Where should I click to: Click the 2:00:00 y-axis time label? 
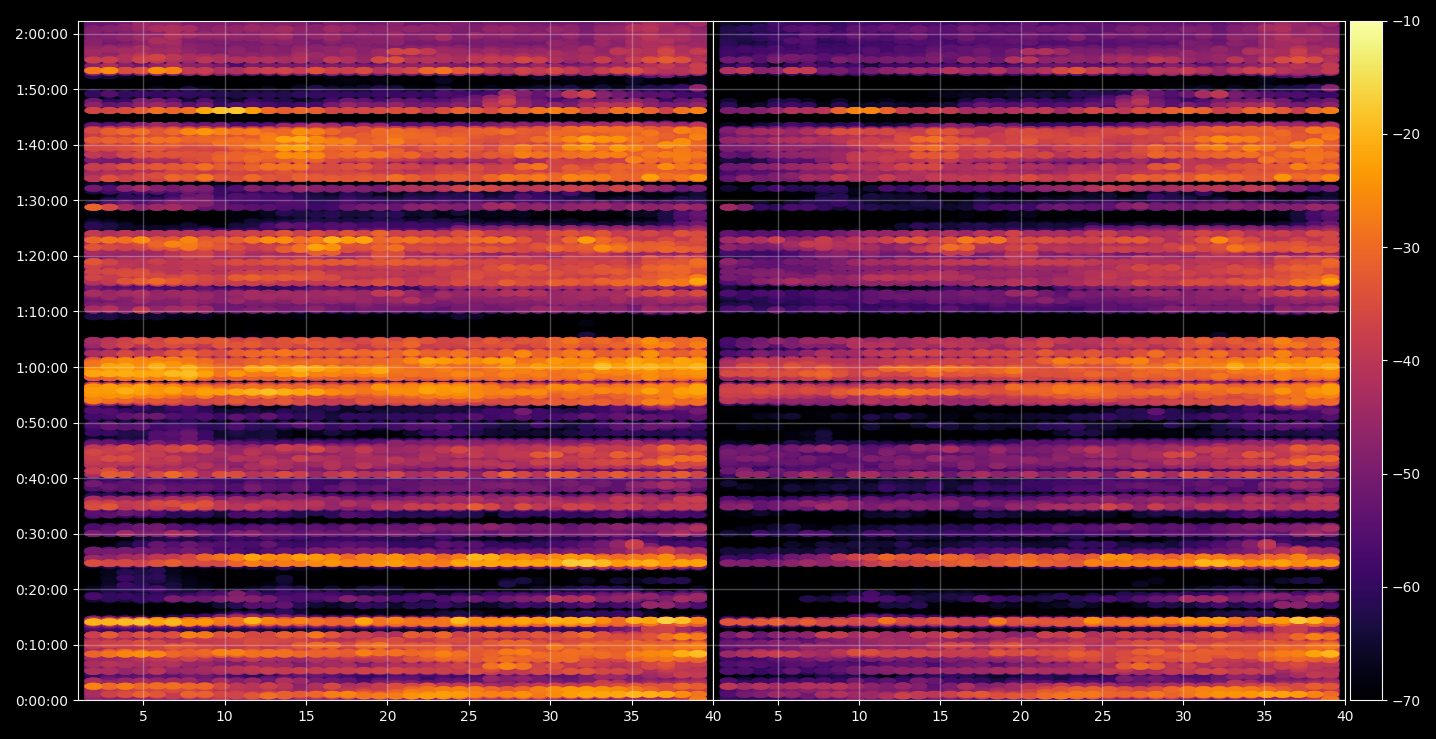[x=42, y=34]
